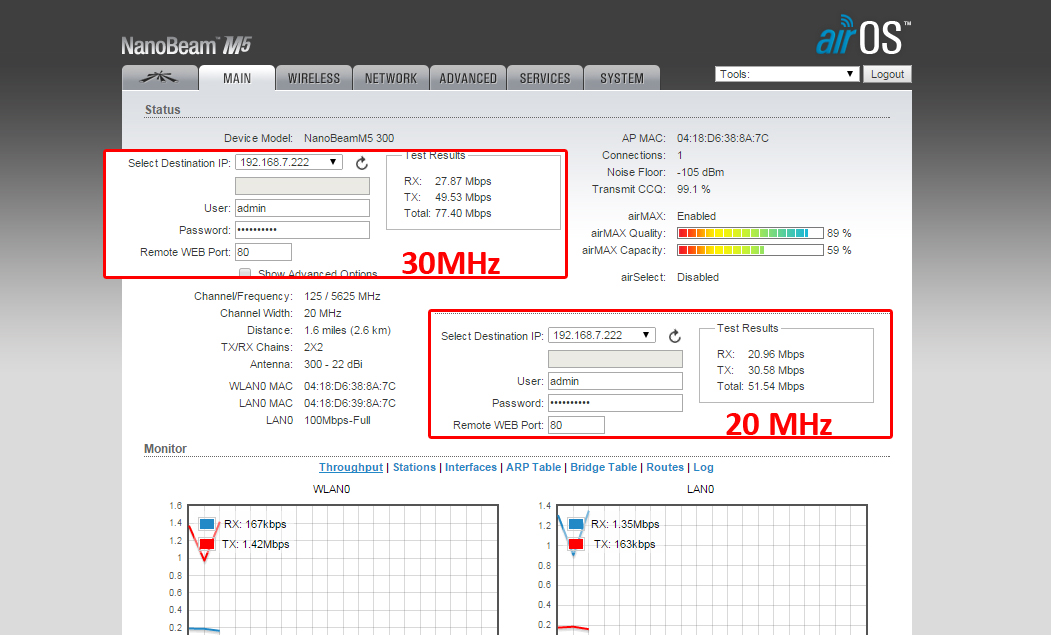Select Channel/Frequency value 125 / 5625 MHz
The height and width of the screenshot is (635, 1051).
click(342, 296)
